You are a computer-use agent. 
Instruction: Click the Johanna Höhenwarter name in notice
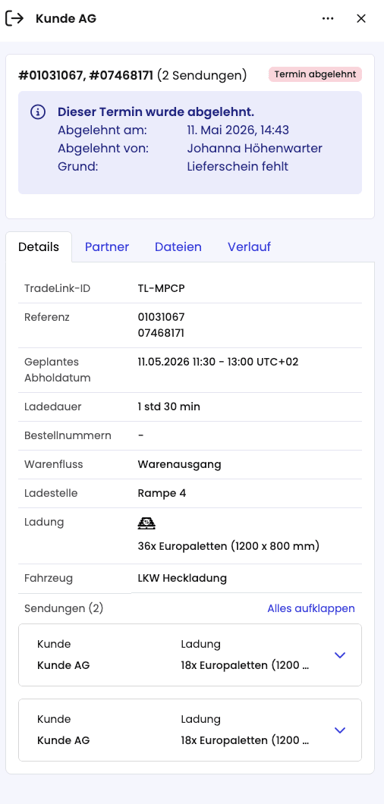pyautogui.click(x=254, y=149)
